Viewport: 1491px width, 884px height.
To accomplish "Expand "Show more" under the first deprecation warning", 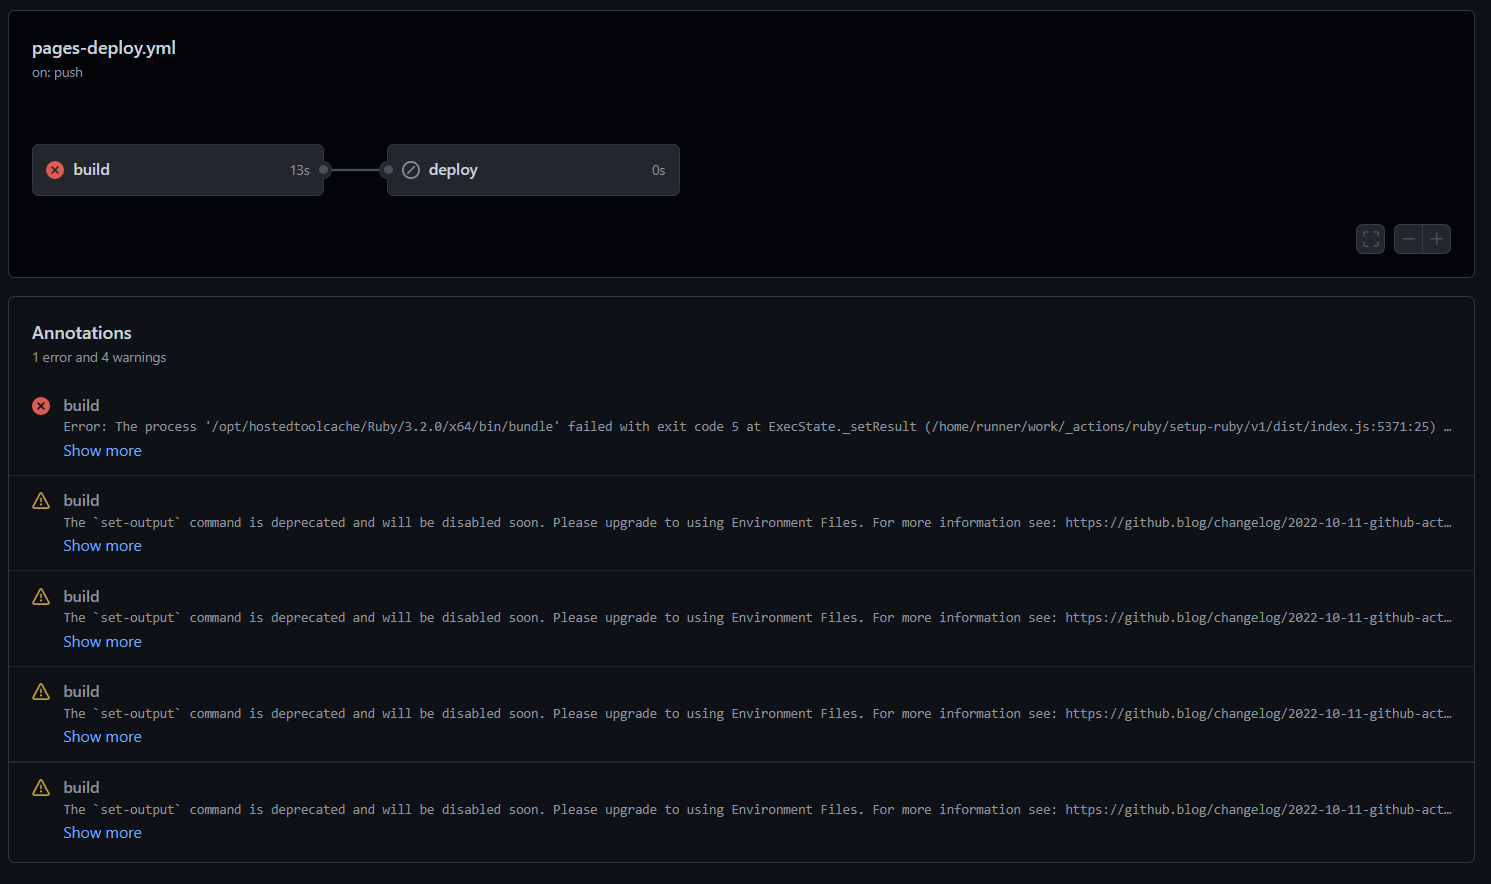I will point(102,545).
